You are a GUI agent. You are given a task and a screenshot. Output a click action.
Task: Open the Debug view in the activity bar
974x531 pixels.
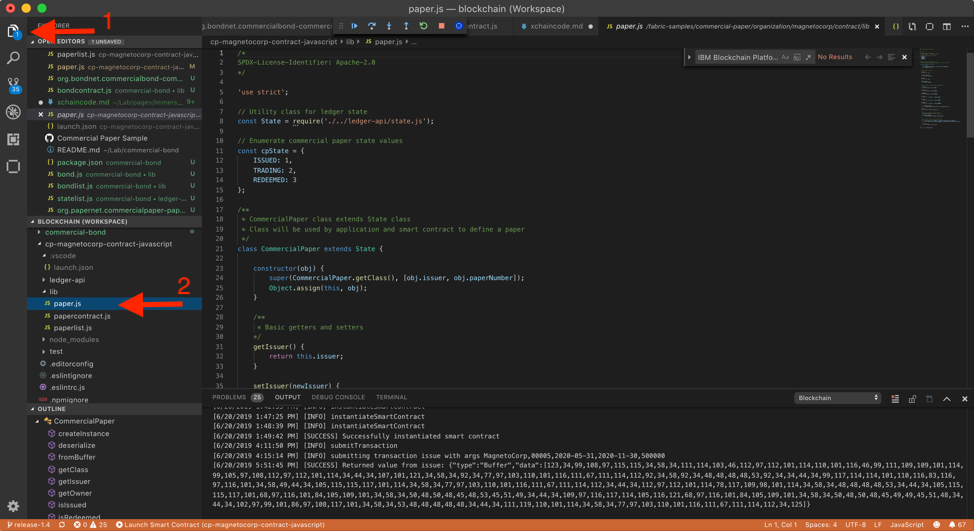[x=13, y=112]
